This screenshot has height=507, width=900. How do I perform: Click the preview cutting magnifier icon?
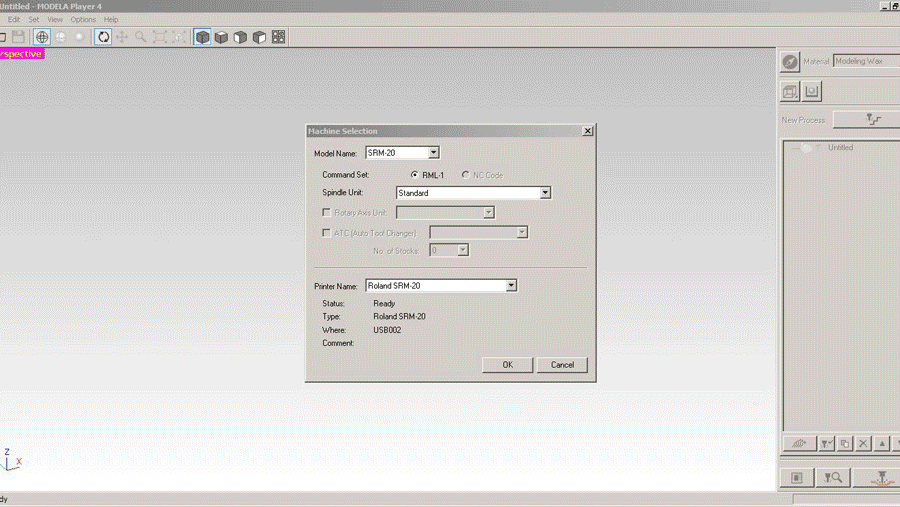coord(833,478)
